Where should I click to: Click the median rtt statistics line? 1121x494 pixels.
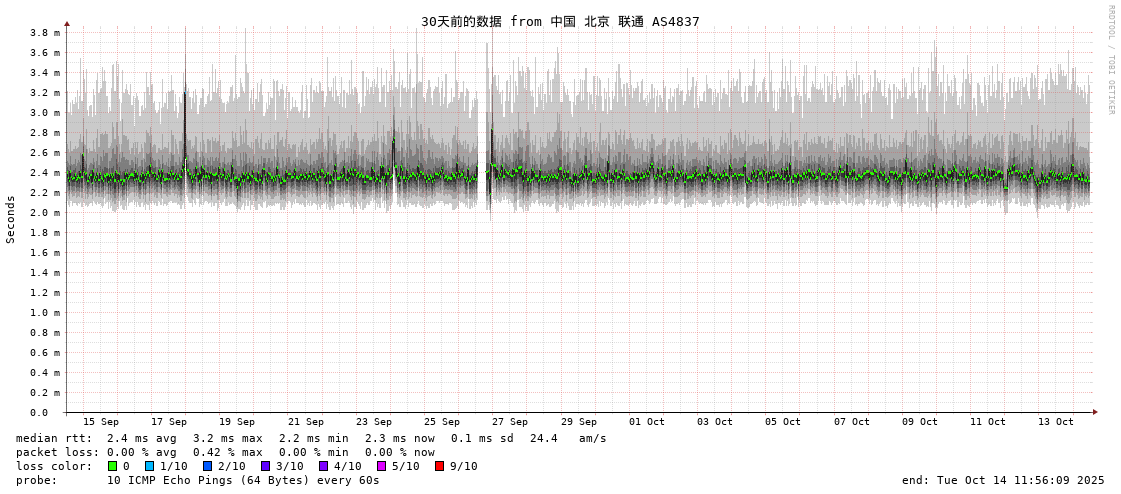311,438
